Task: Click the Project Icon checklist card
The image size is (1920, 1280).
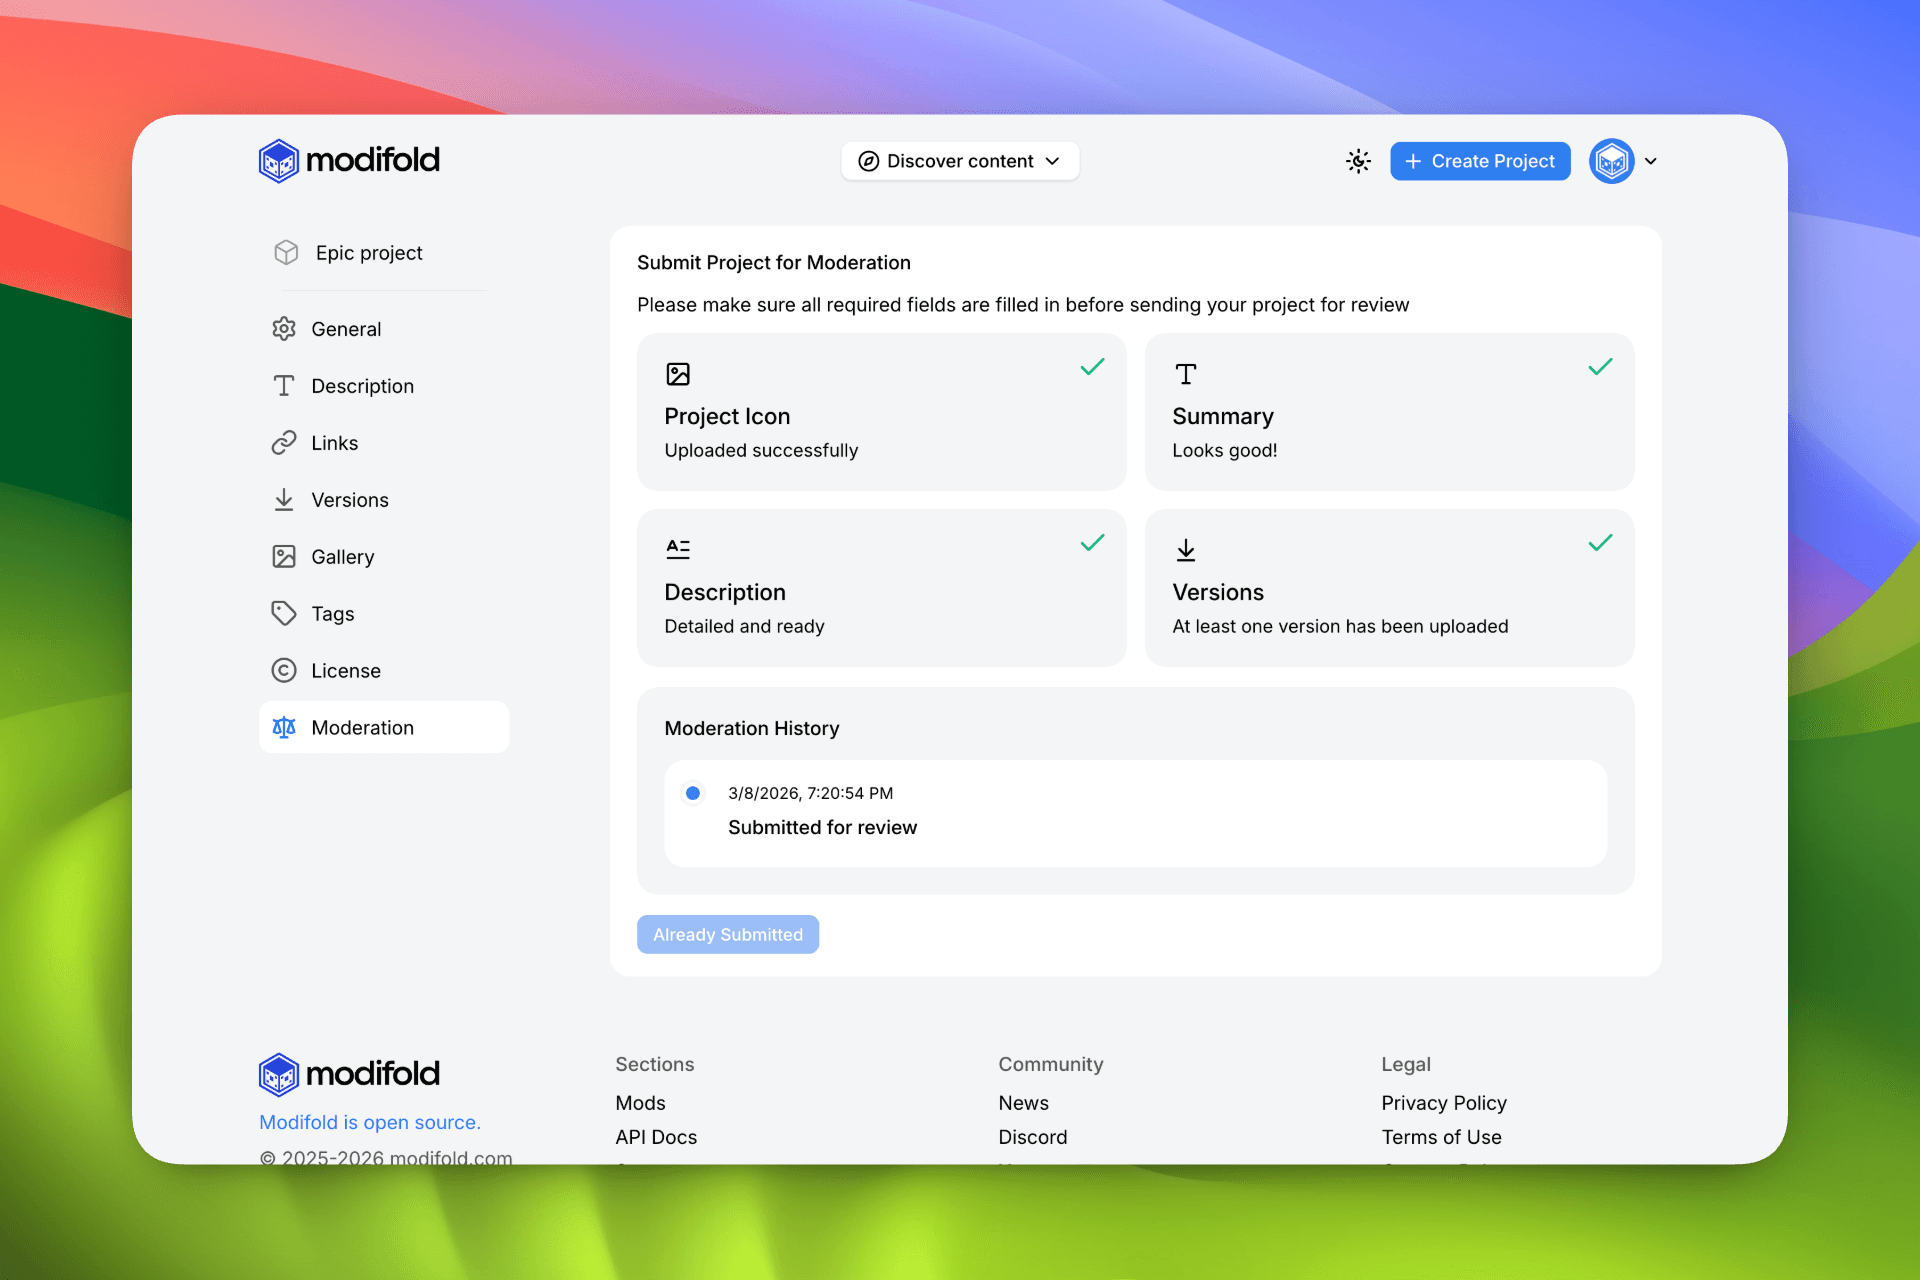Action: coord(881,412)
